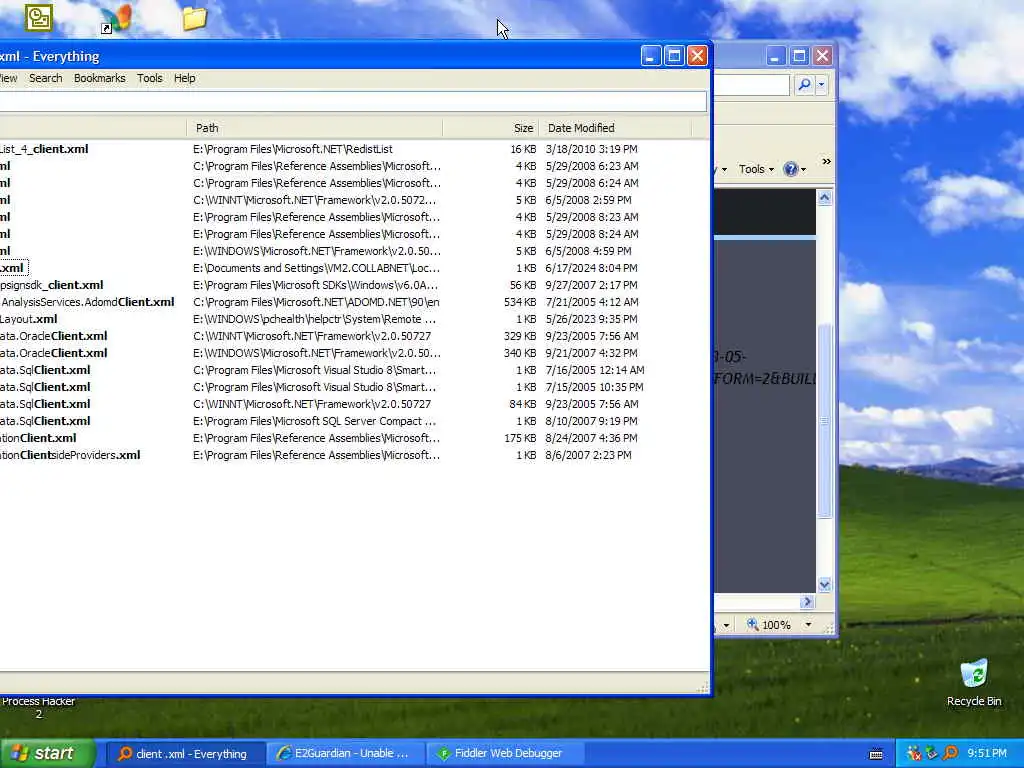Select the ClientsideProviders.xml file
Viewport: 1024px width, 768px height.
coord(70,455)
